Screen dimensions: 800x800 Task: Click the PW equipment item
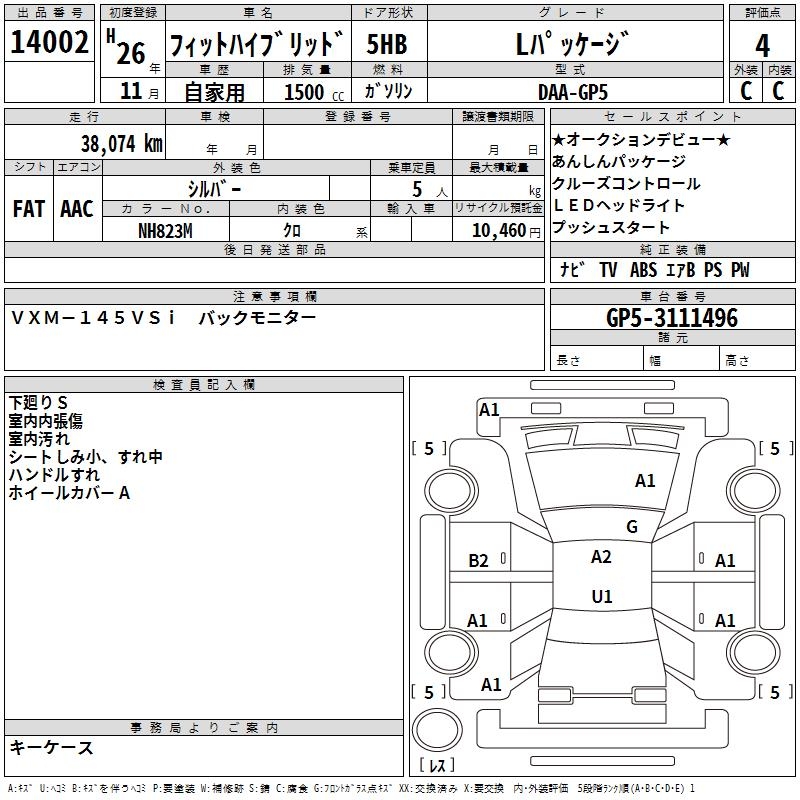(740, 269)
